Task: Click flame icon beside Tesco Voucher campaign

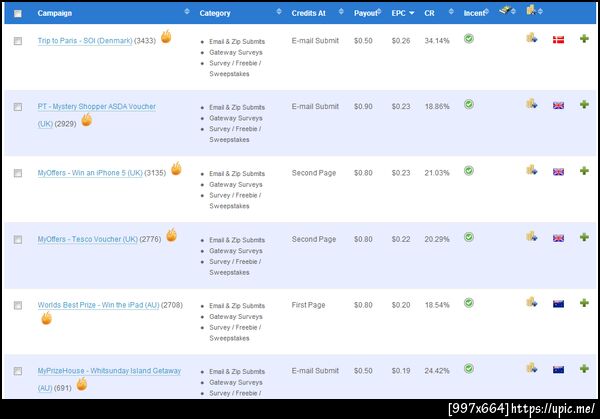Action: point(171,235)
